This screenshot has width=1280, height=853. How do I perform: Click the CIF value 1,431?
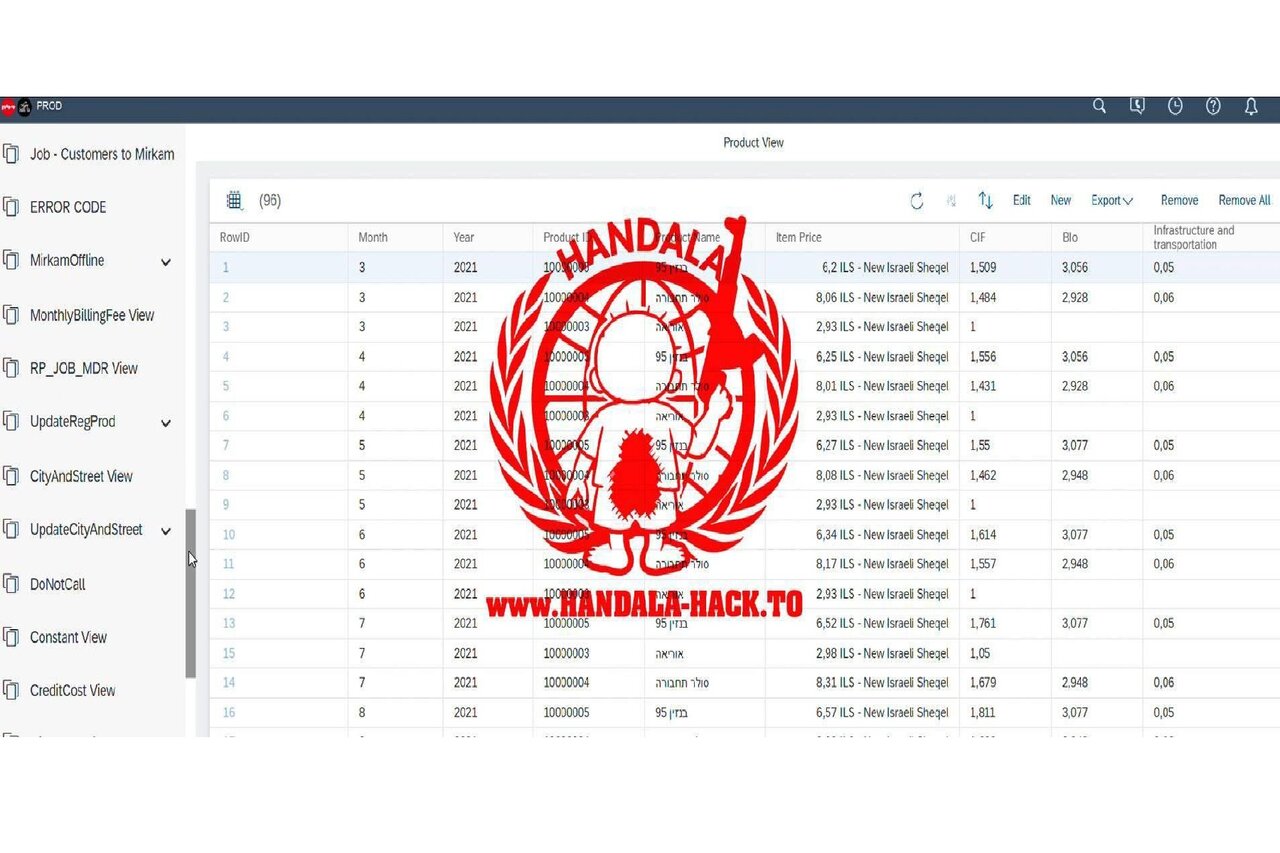click(983, 386)
